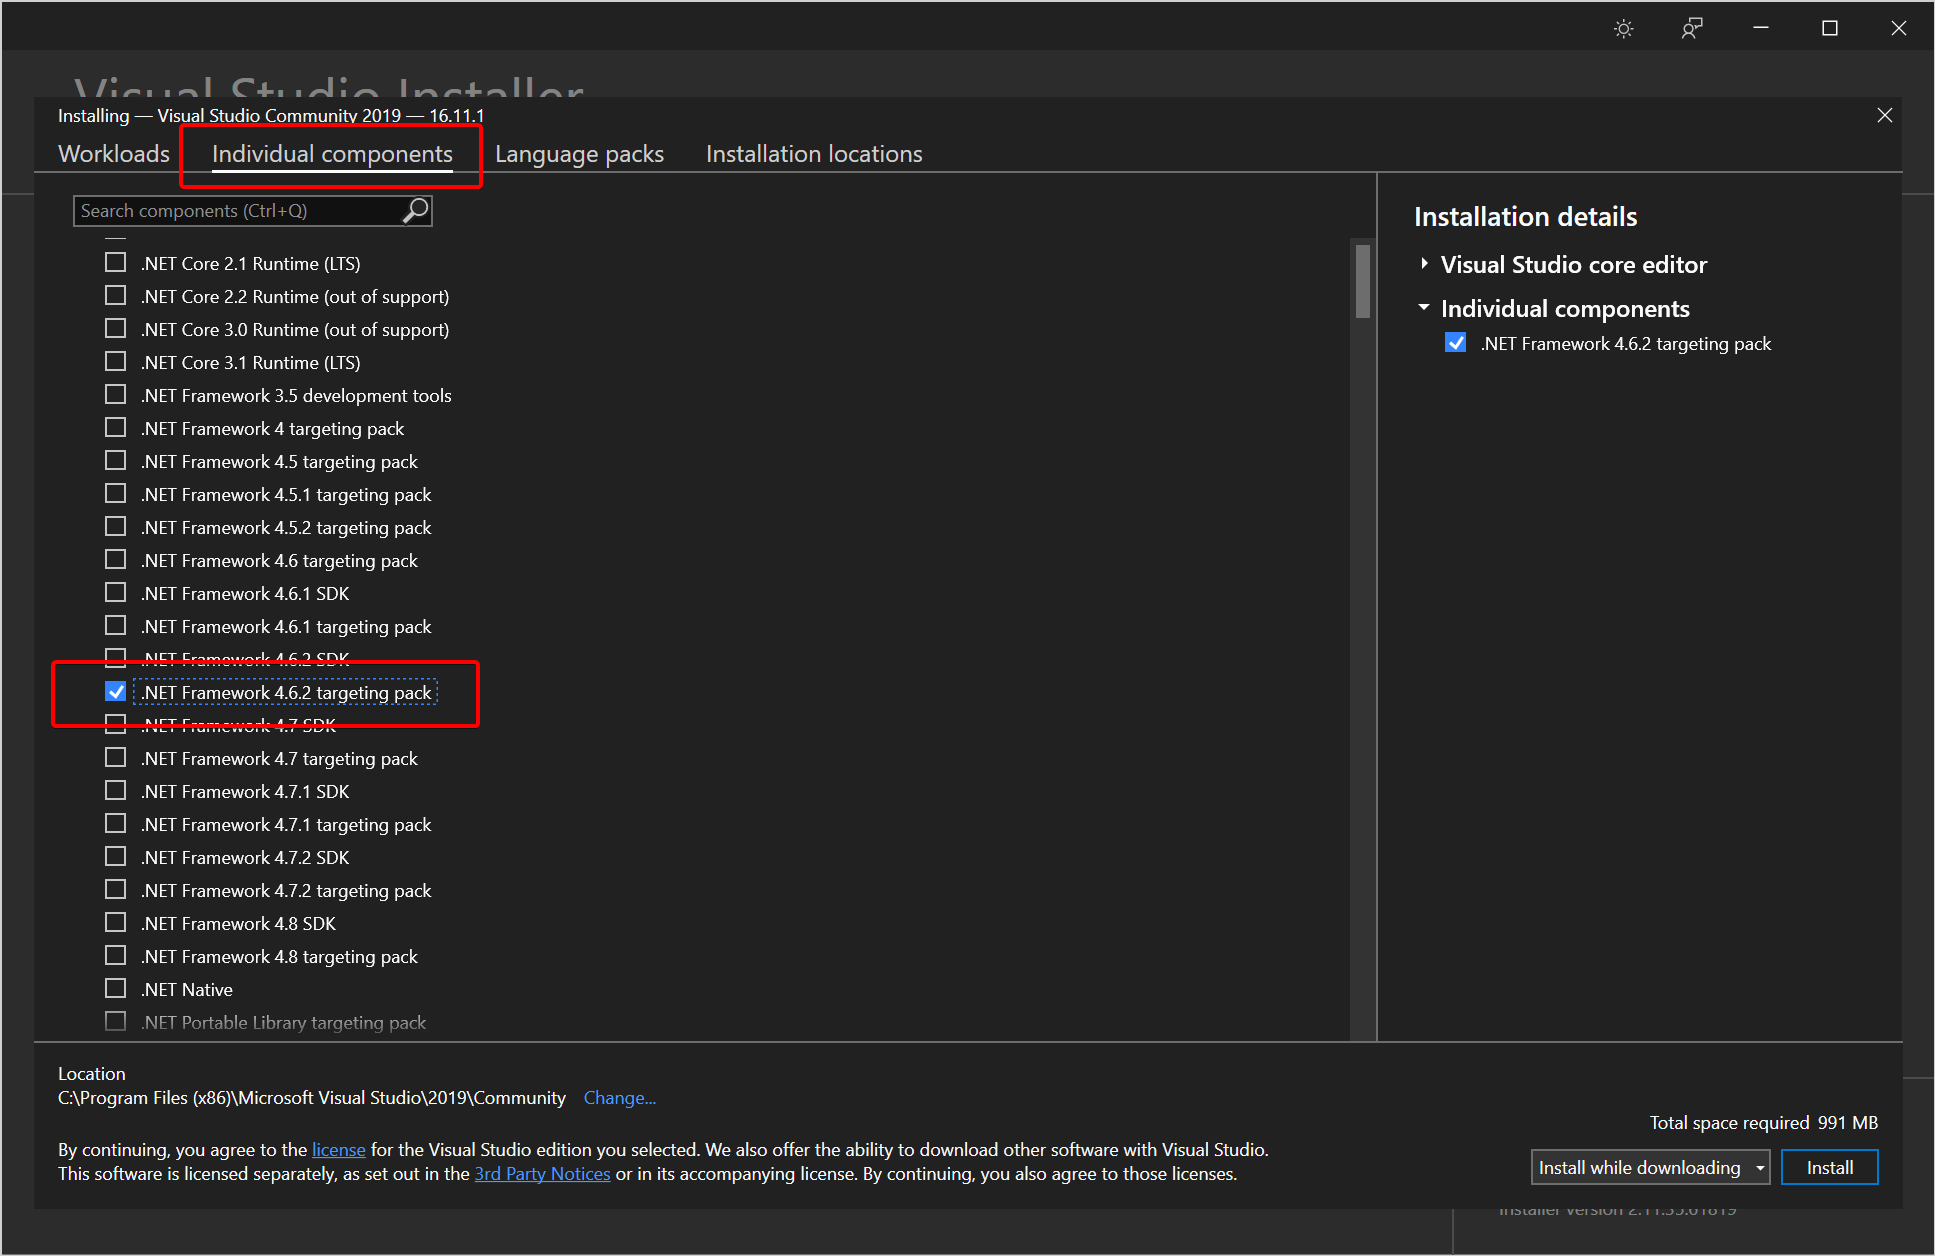Maximize the Visual Studio Installer window
This screenshot has height=1256, width=1935.
[x=1829, y=28]
